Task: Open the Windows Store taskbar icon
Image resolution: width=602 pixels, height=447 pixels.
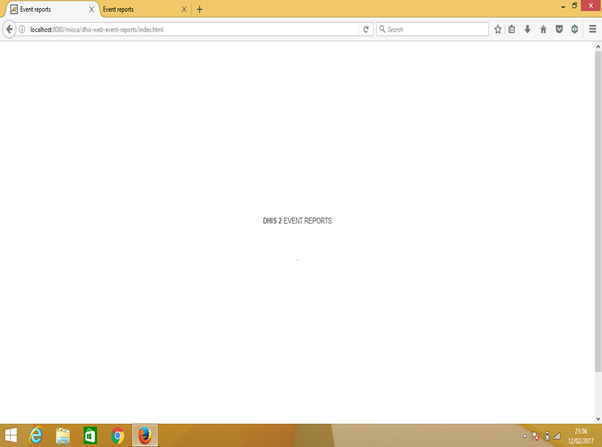Action: tap(90, 435)
